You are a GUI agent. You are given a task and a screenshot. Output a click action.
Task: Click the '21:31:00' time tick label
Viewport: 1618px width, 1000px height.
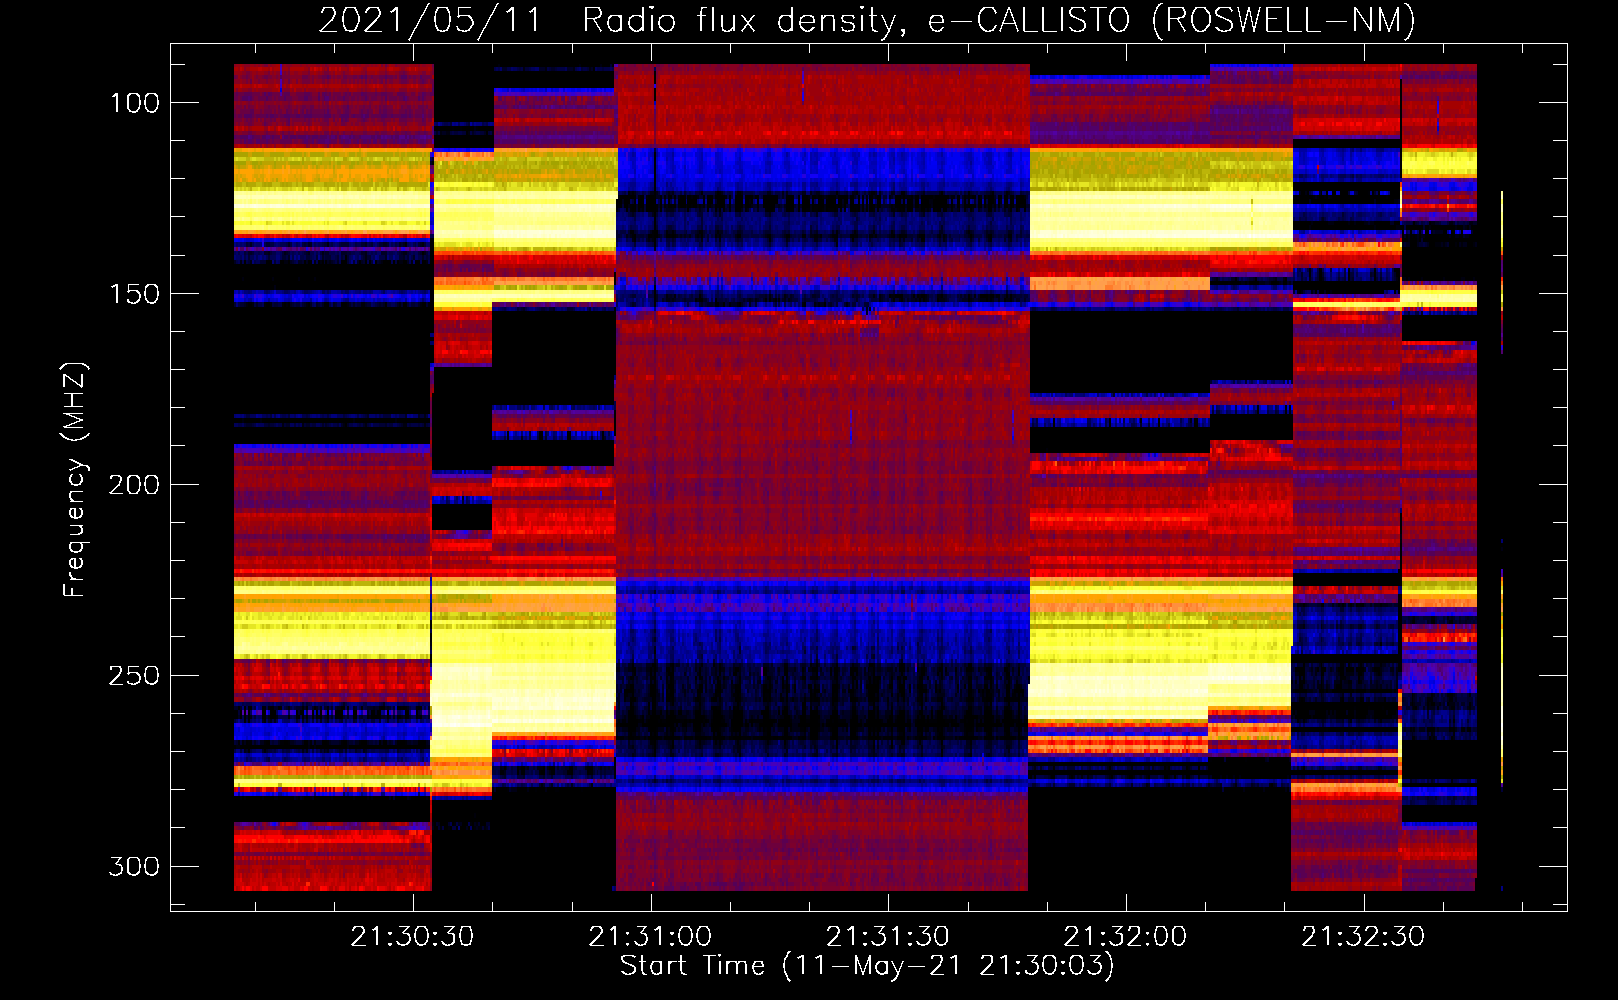click(650, 937)
